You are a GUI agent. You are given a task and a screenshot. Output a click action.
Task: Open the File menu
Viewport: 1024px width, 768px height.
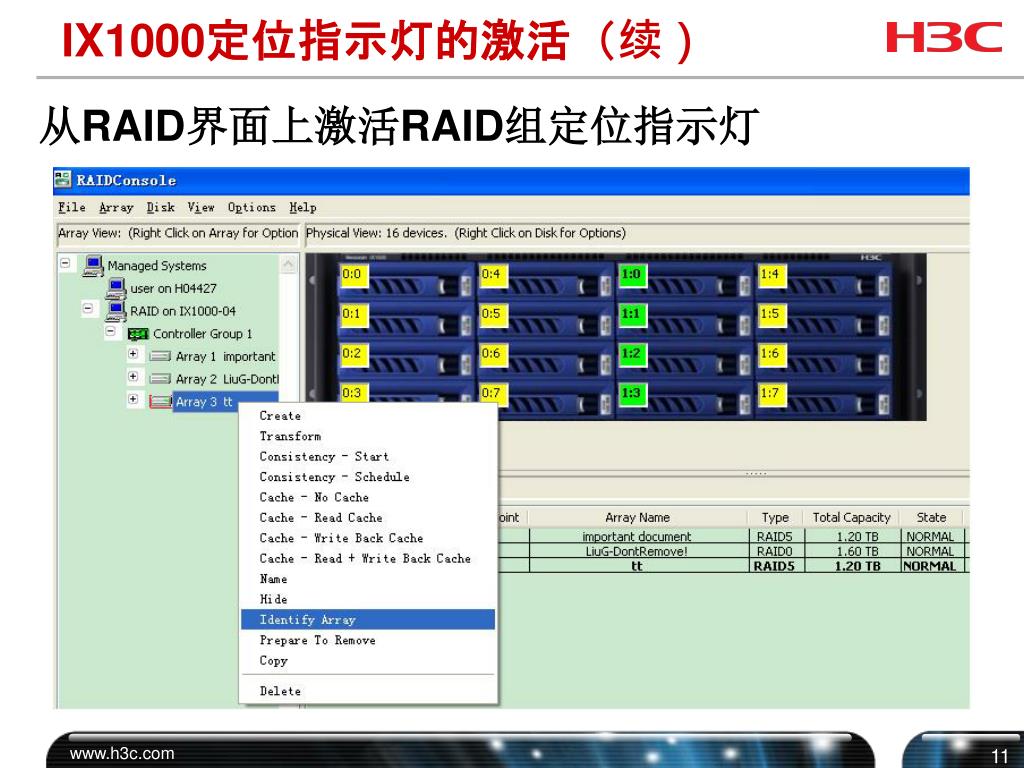coord(72,208)
